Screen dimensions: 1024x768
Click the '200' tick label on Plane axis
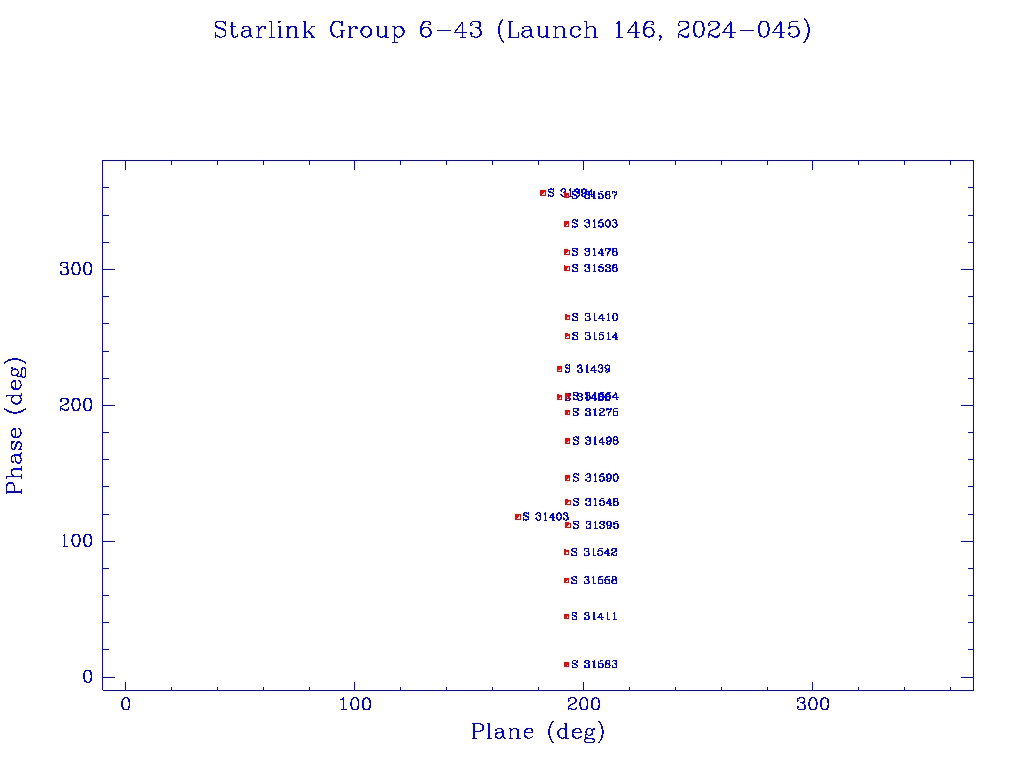click(x=583, y=704)
